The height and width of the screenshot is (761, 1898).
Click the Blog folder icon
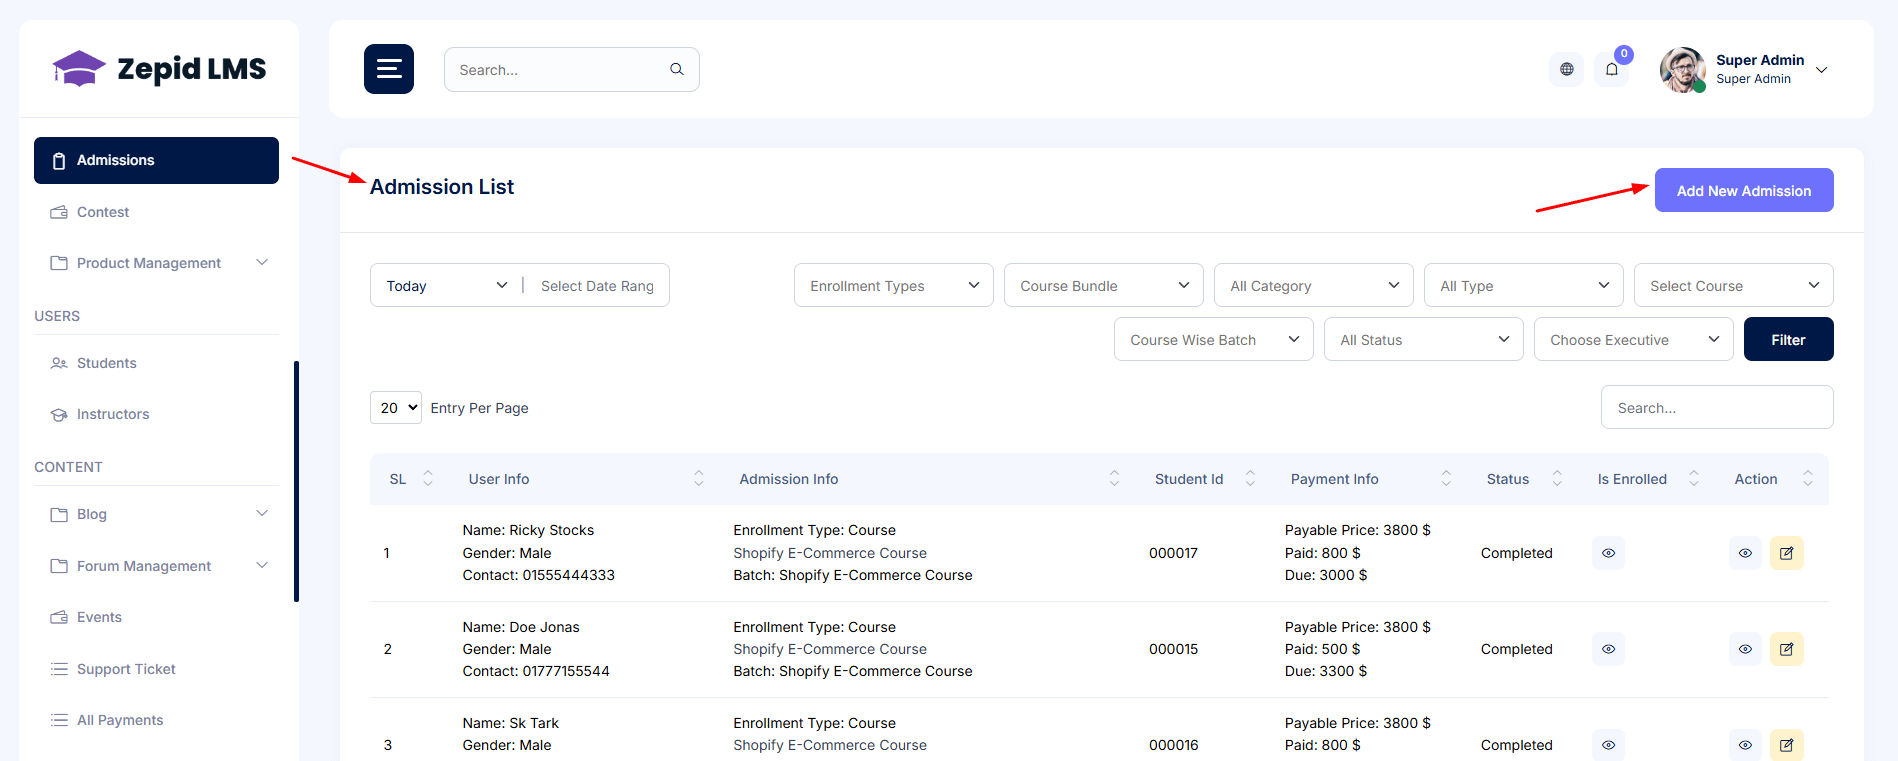tap(59, 514)
